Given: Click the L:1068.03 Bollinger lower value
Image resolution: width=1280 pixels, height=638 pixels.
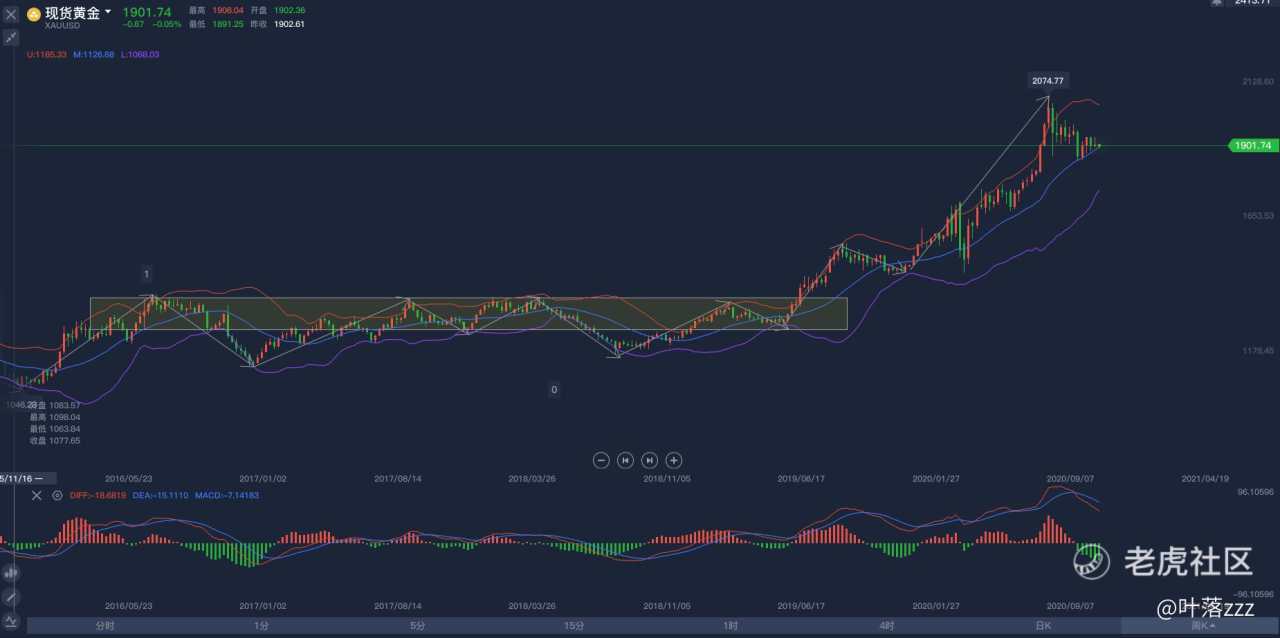Looking at the screenshot, I should pyautogui.click(x=140, y=54).
